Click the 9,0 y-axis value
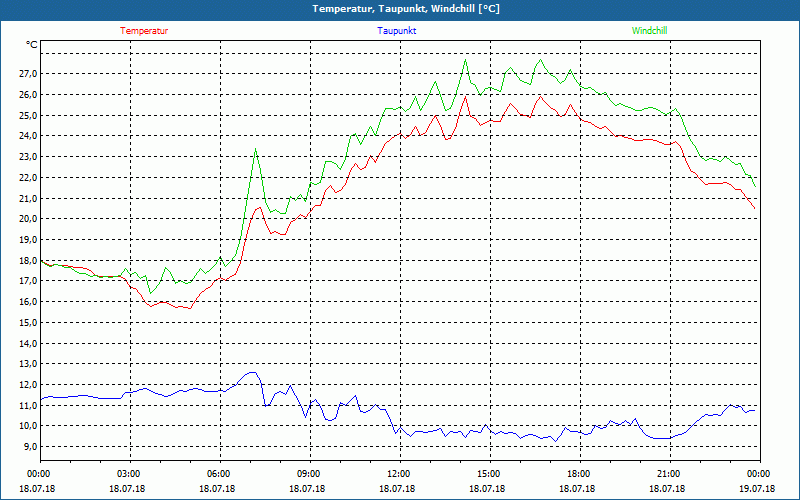The image size is (800, 500). point(31,447)
